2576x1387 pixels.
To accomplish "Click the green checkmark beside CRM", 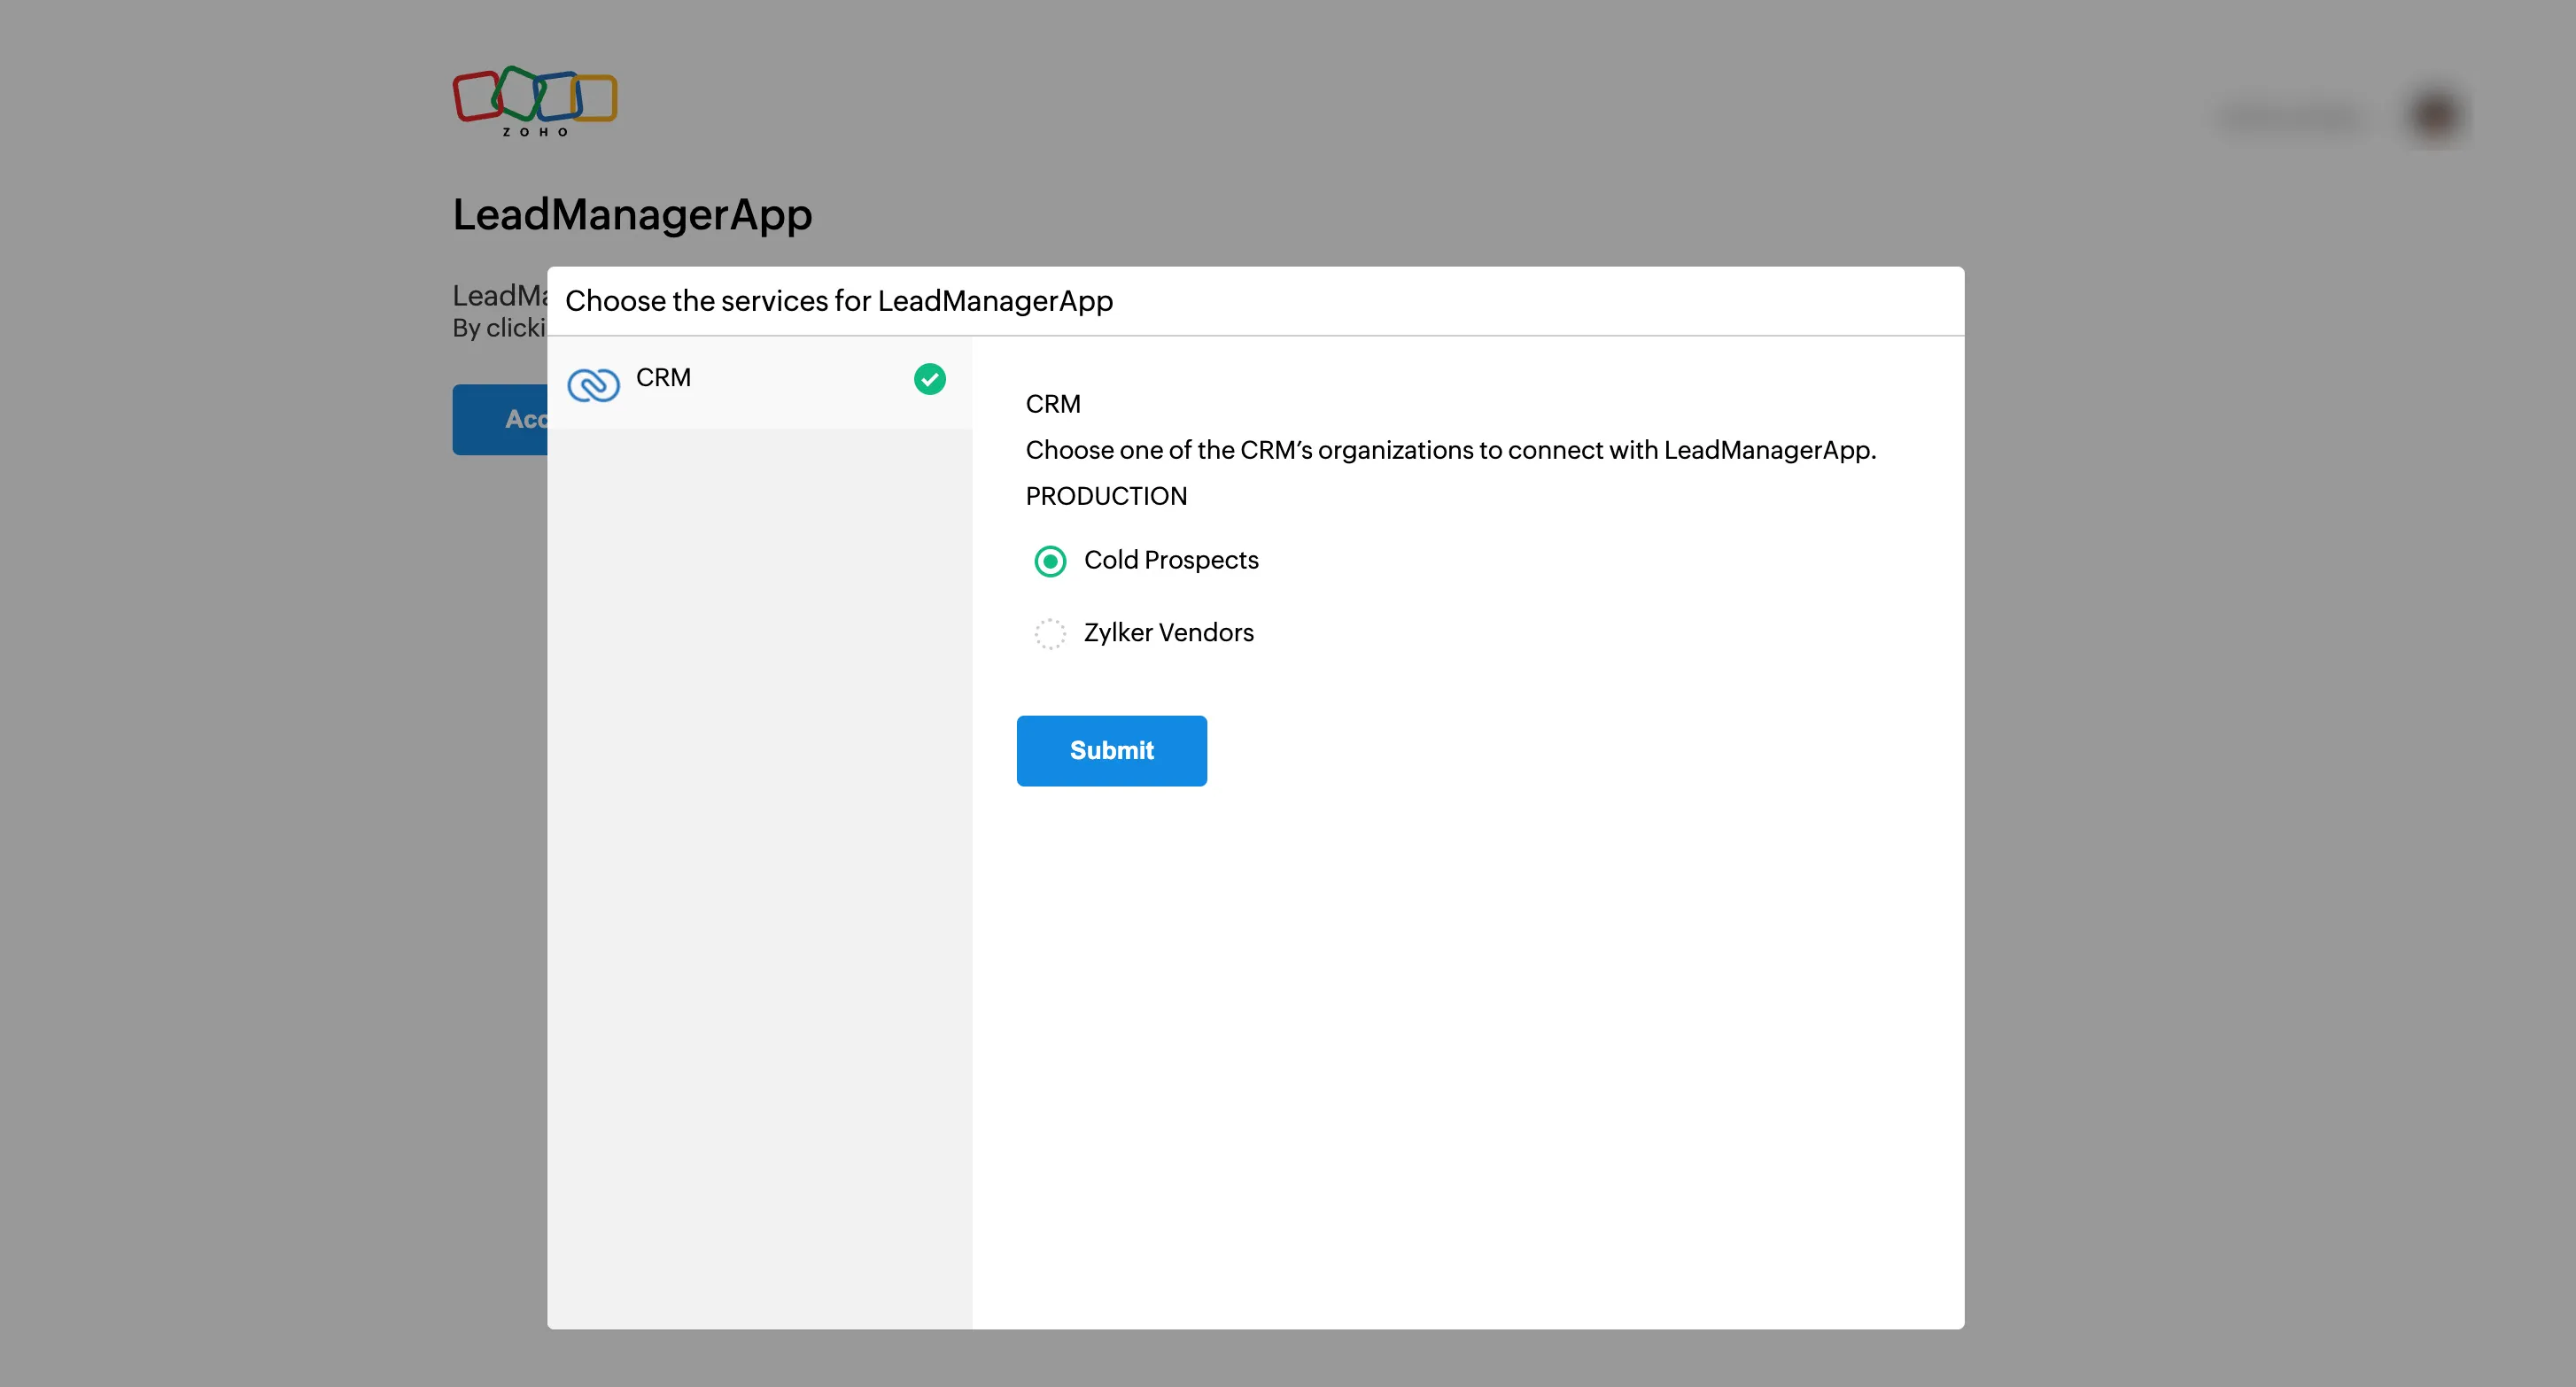I will (929, 379).
